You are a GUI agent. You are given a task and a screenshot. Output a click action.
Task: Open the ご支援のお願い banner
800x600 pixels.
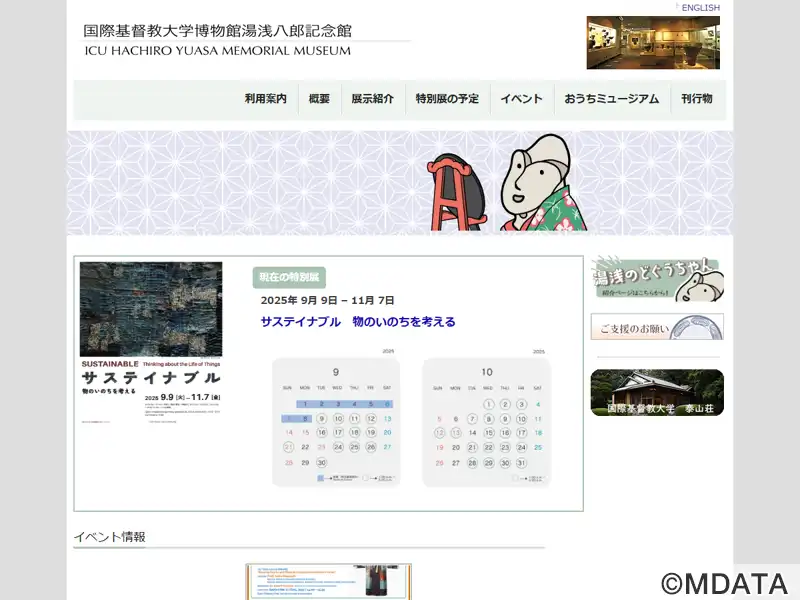tap(656, 327)
